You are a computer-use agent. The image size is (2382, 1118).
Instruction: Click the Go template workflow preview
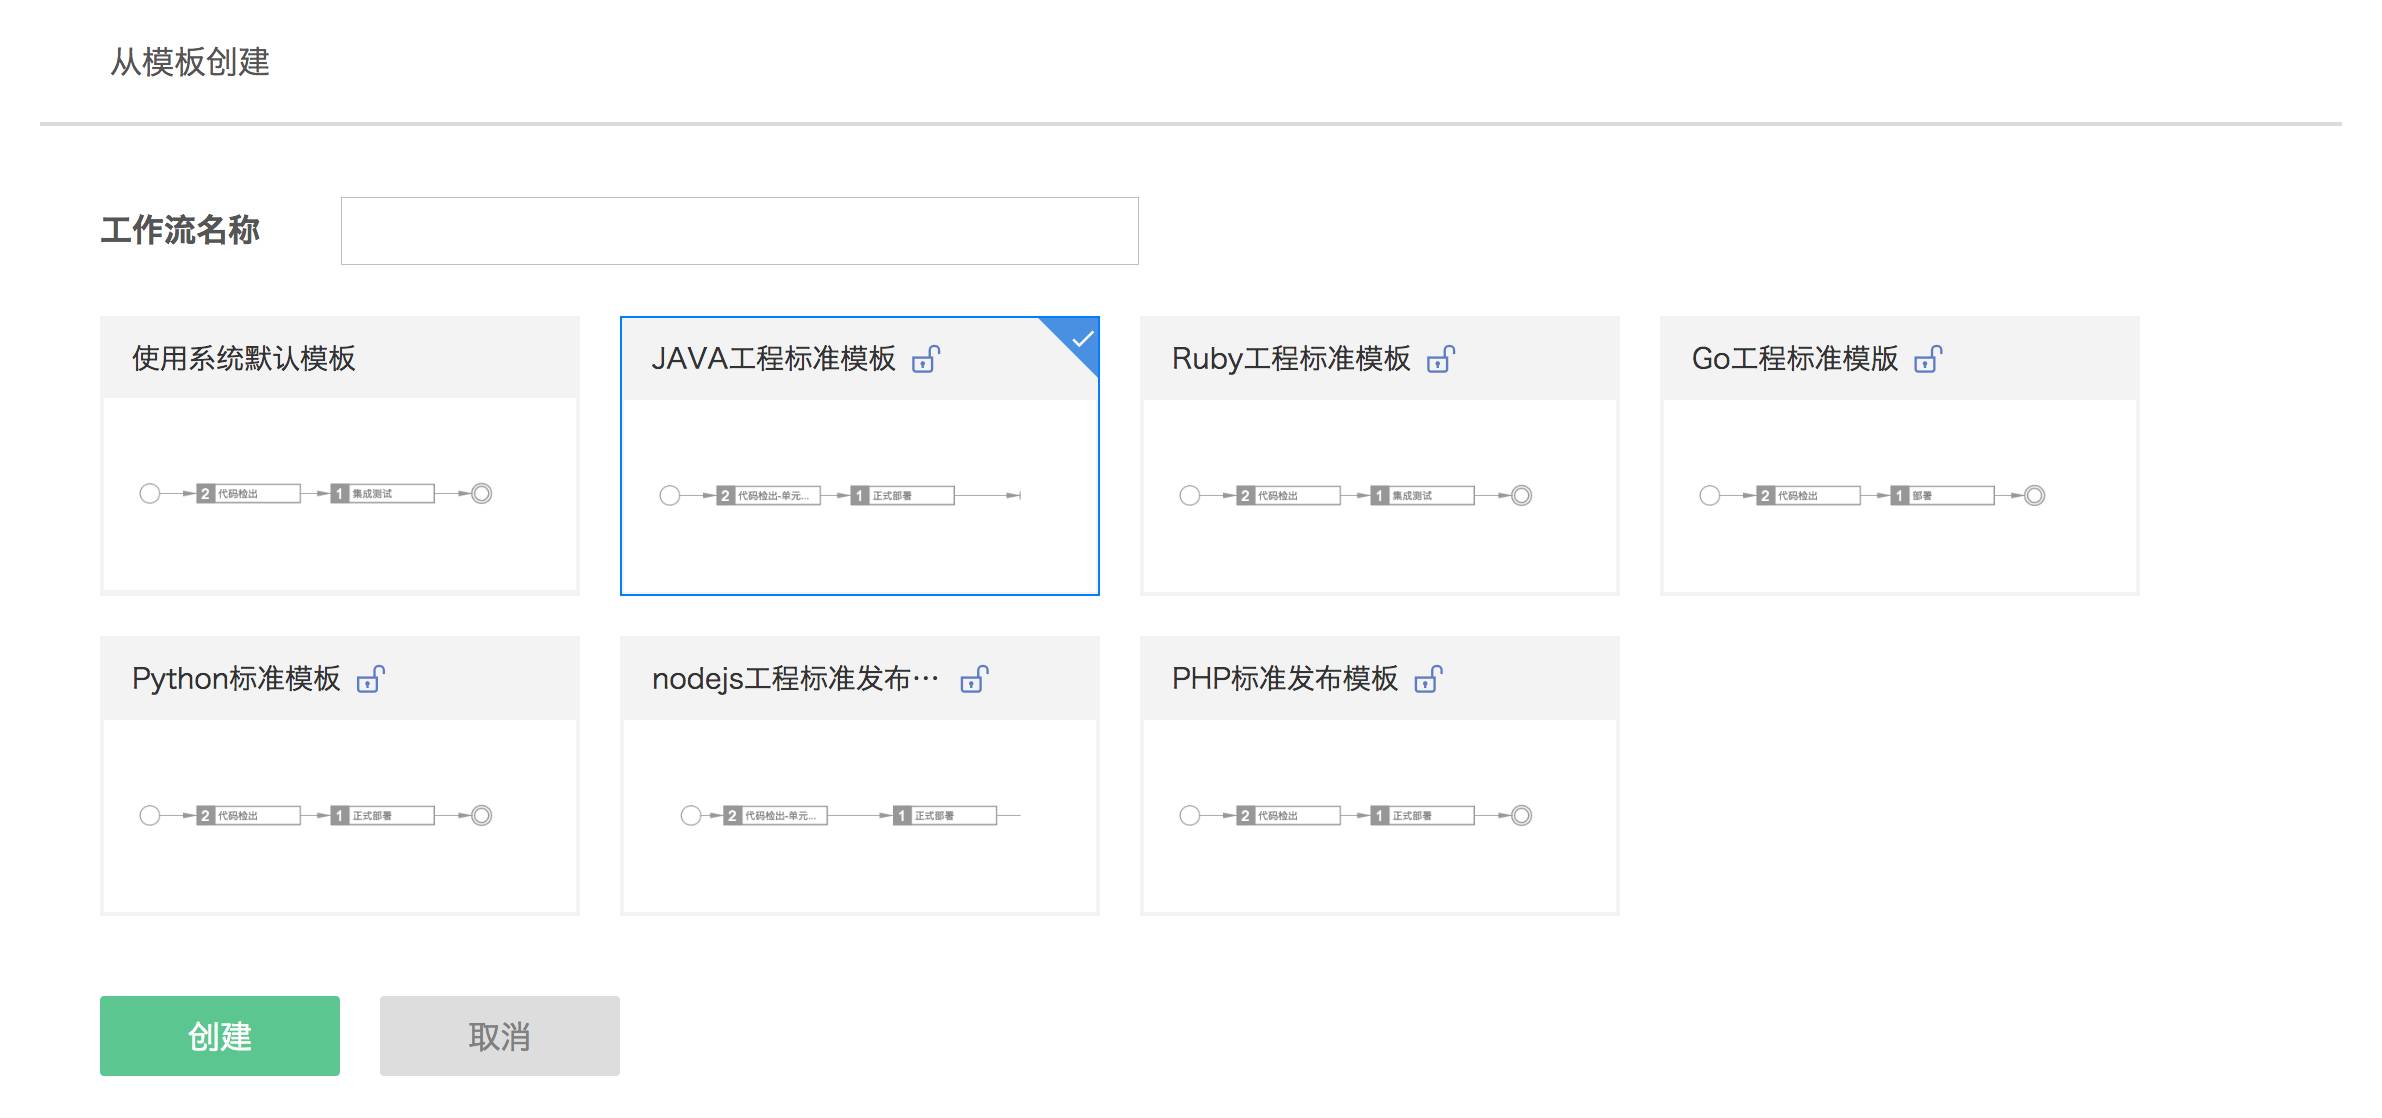point(1872,495)
